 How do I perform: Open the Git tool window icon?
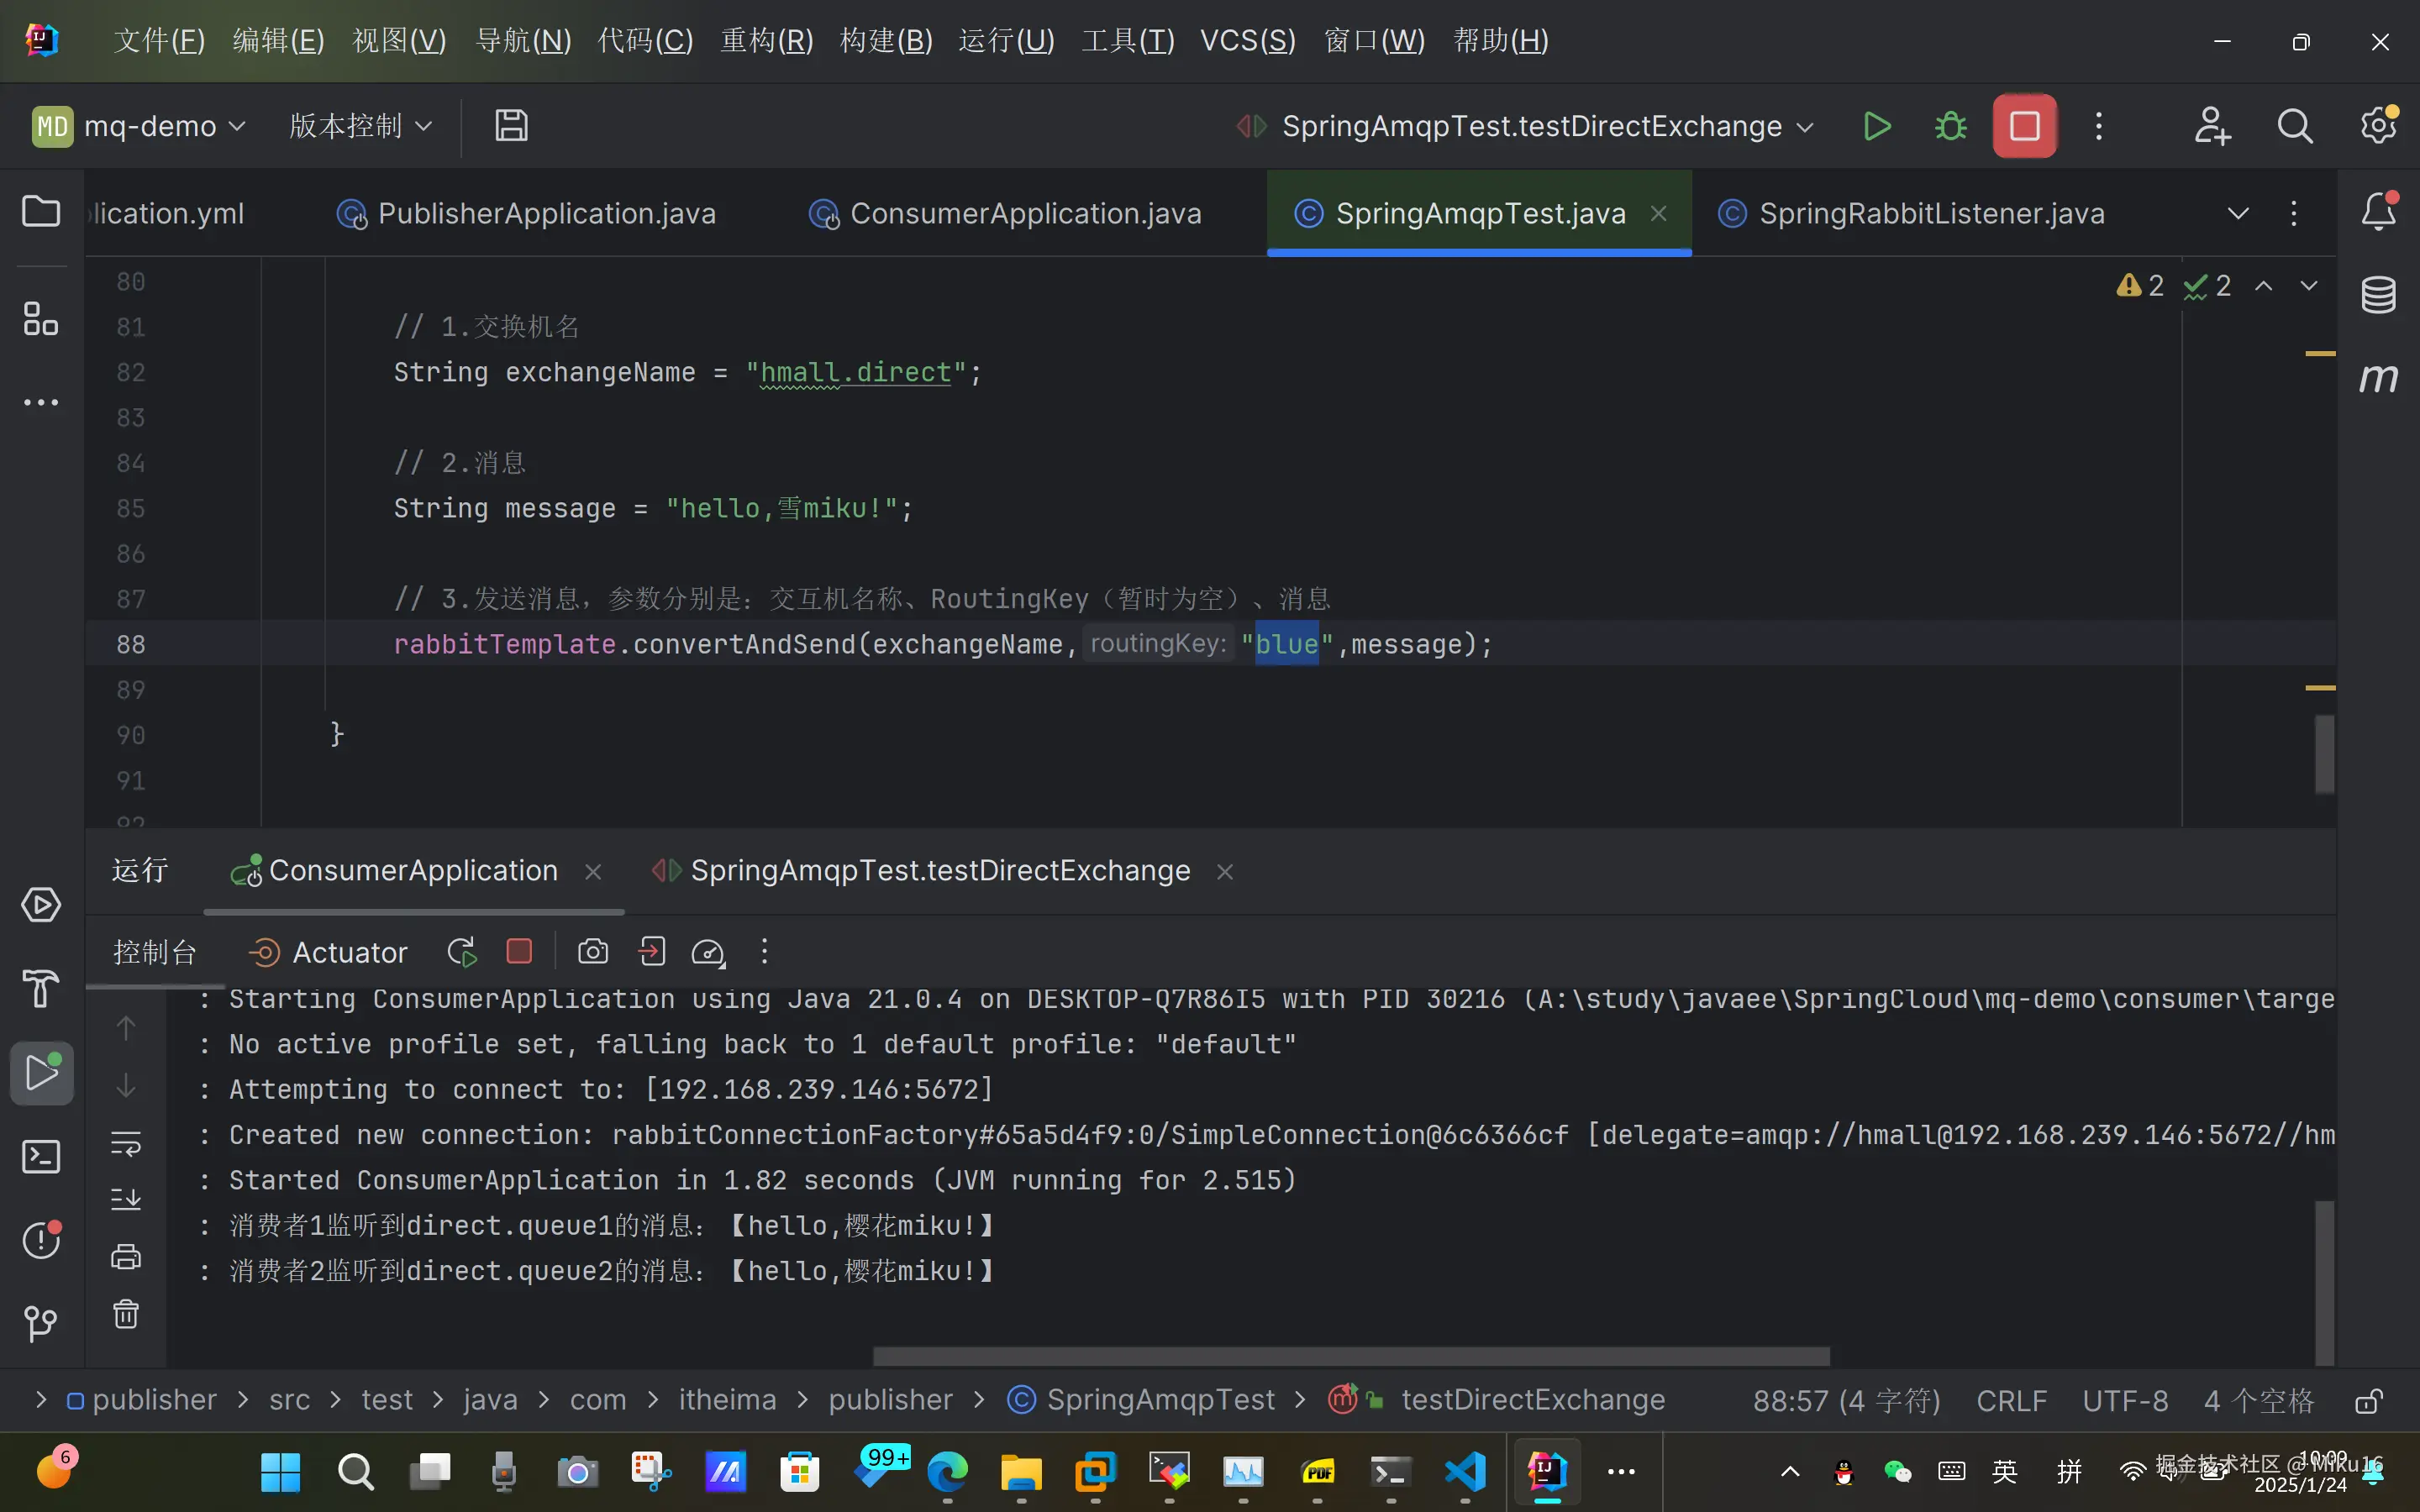[41, 1323]
